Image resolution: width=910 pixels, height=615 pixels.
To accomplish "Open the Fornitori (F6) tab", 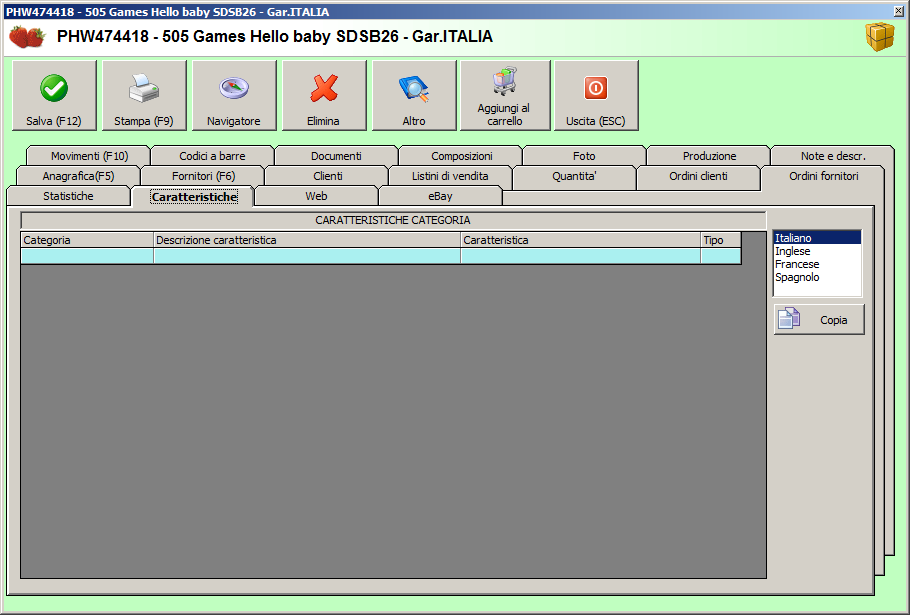I will tap(203, 176).
